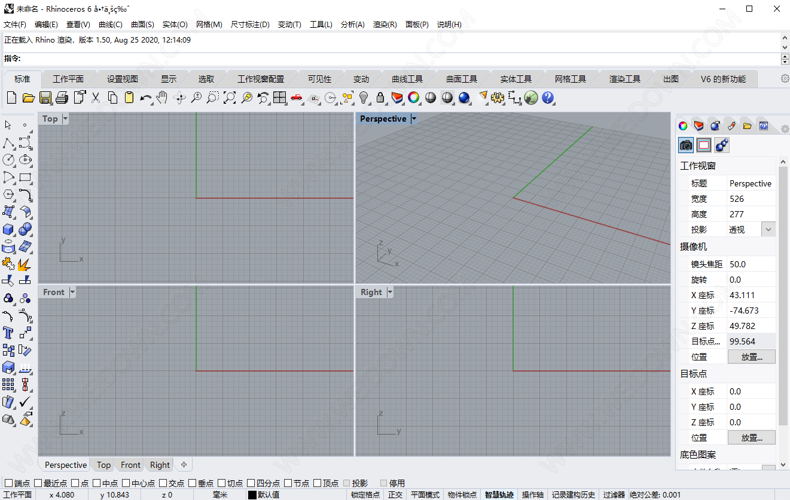Toggle 物件锁点 in status bar

tap(462, 495)
